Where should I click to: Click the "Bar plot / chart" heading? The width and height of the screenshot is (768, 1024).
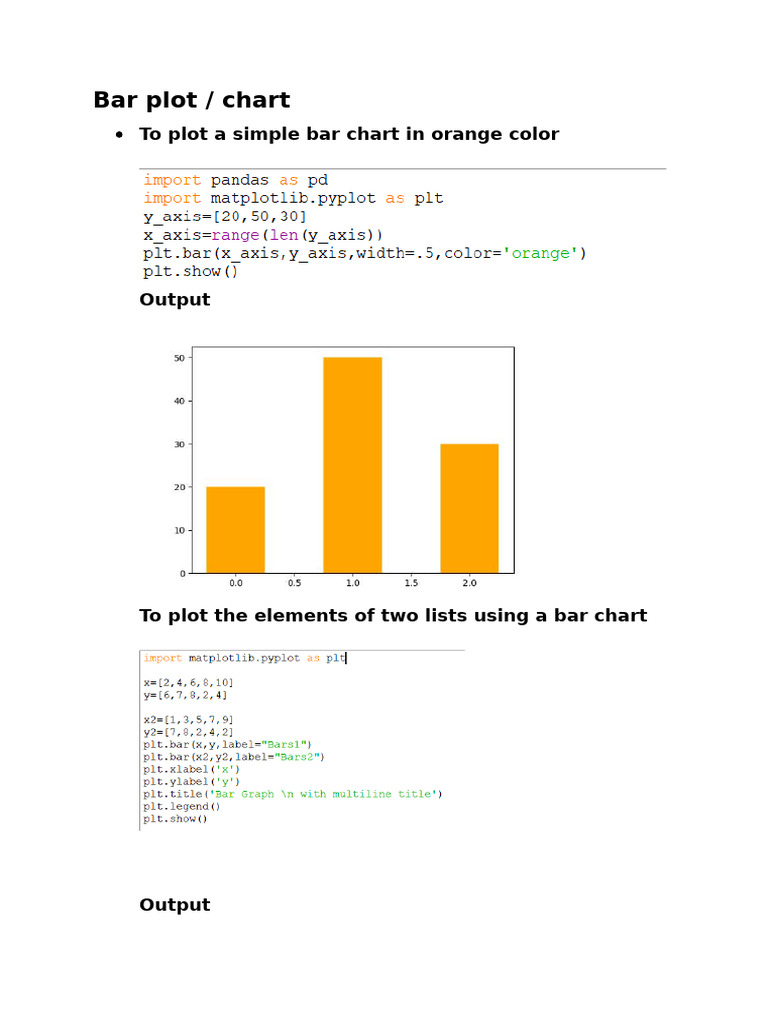click(191, 100)
